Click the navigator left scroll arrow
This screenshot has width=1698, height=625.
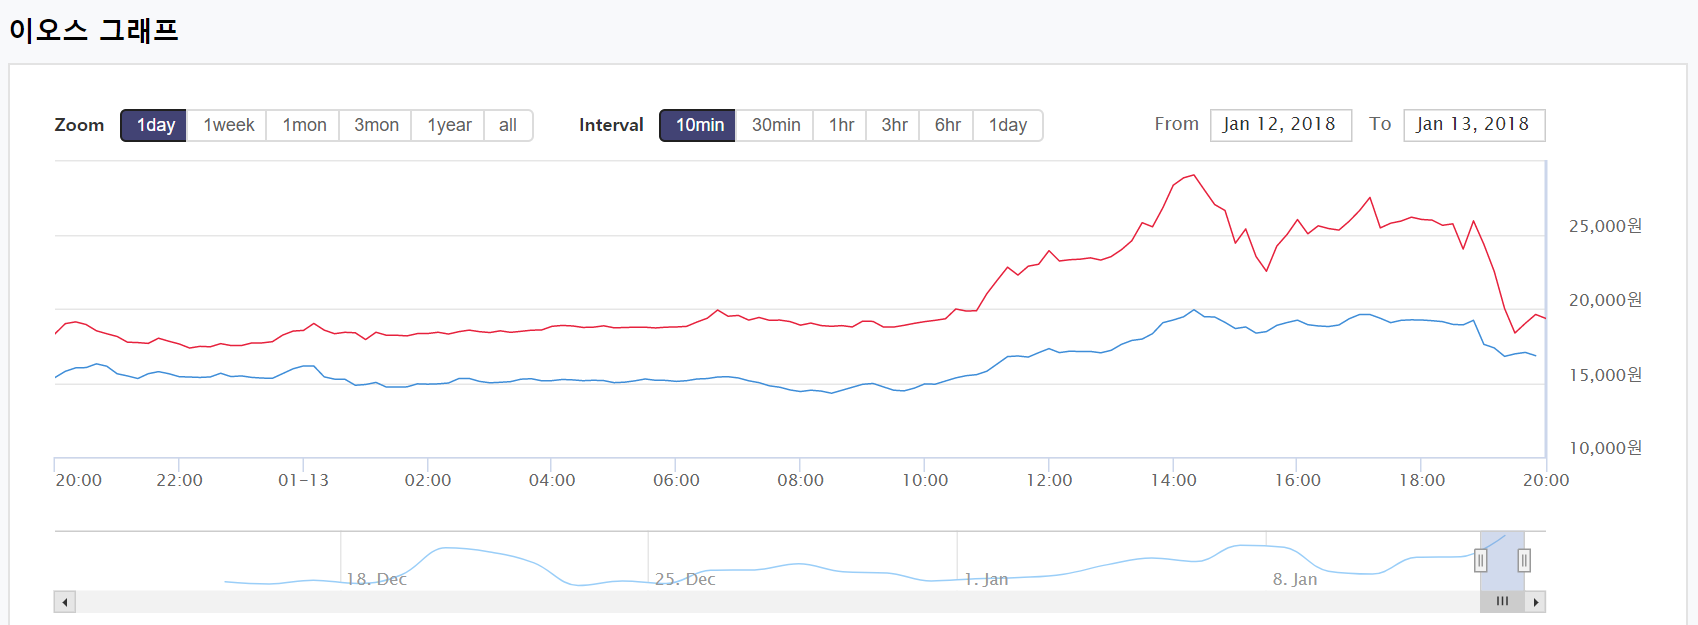65,602
